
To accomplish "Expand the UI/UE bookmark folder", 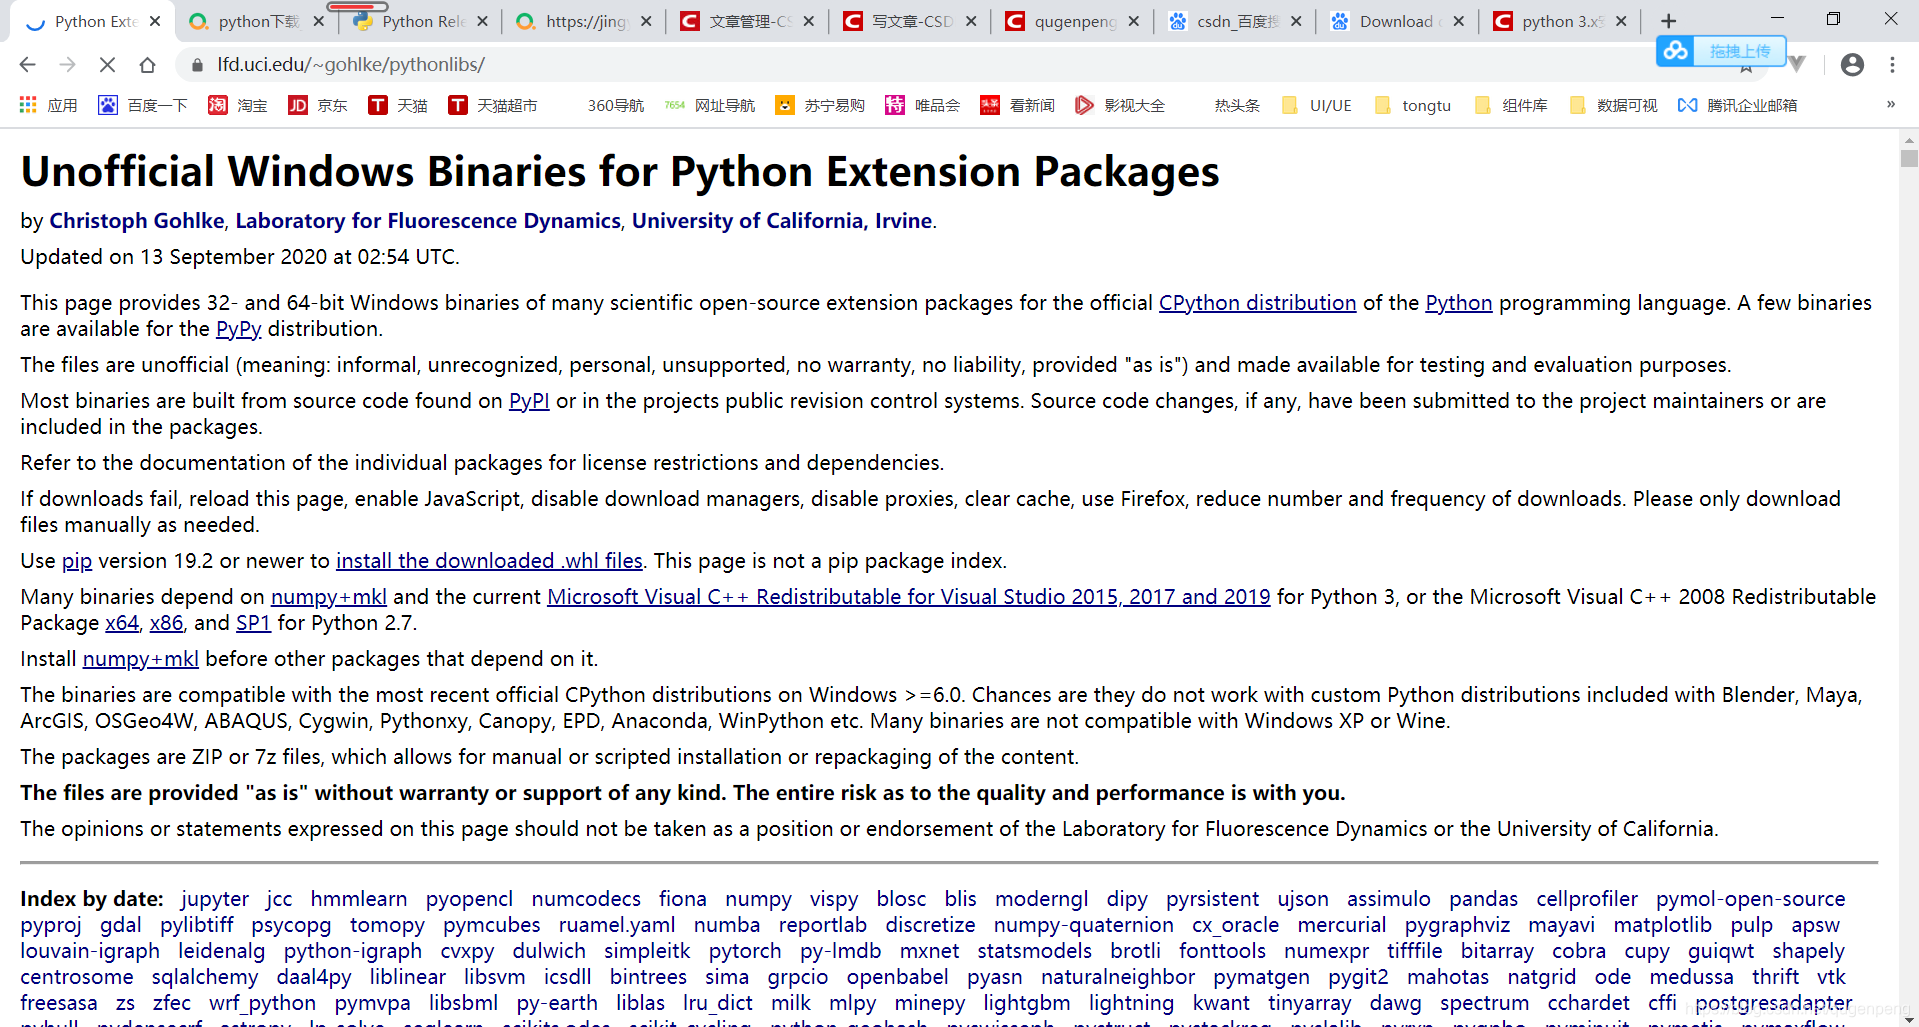I will coord(1316,105).
